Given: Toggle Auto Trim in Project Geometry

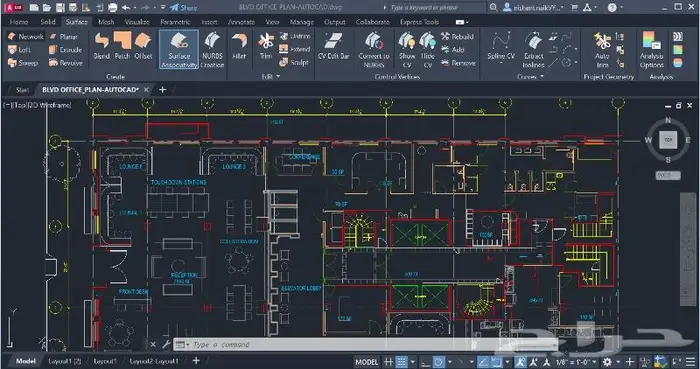Looking at the screenshot, I should pos(602,50).
